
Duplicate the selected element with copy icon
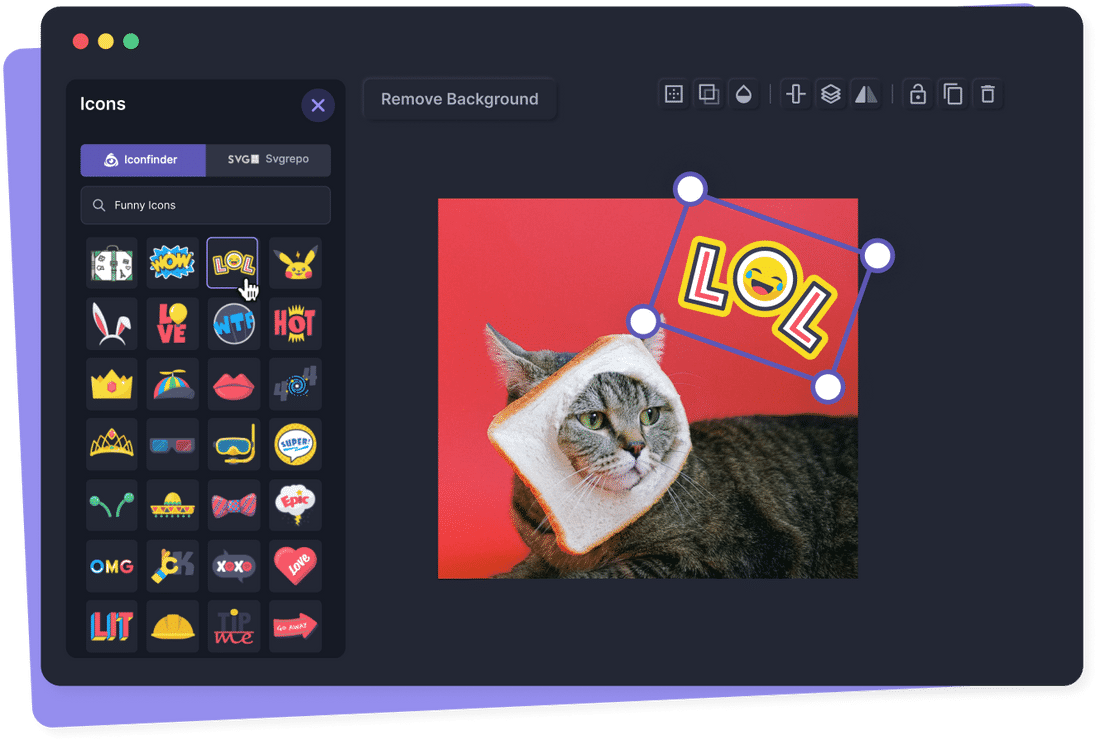[x=953, y=94]
